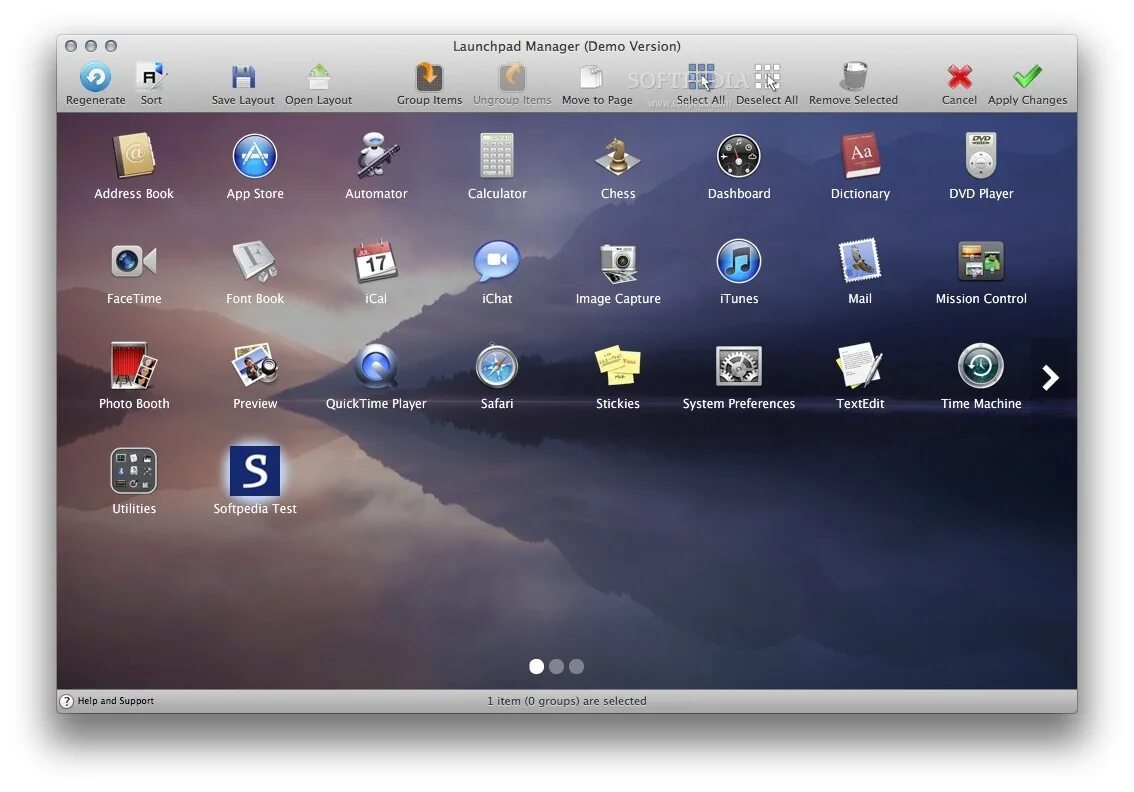Switch to the third page dot

(x=576, y=666)
